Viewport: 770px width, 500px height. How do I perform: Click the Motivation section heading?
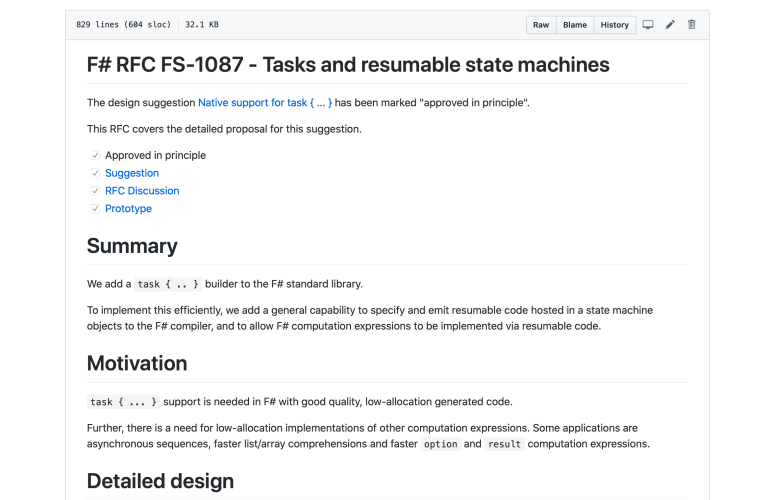tap(137, 363)
